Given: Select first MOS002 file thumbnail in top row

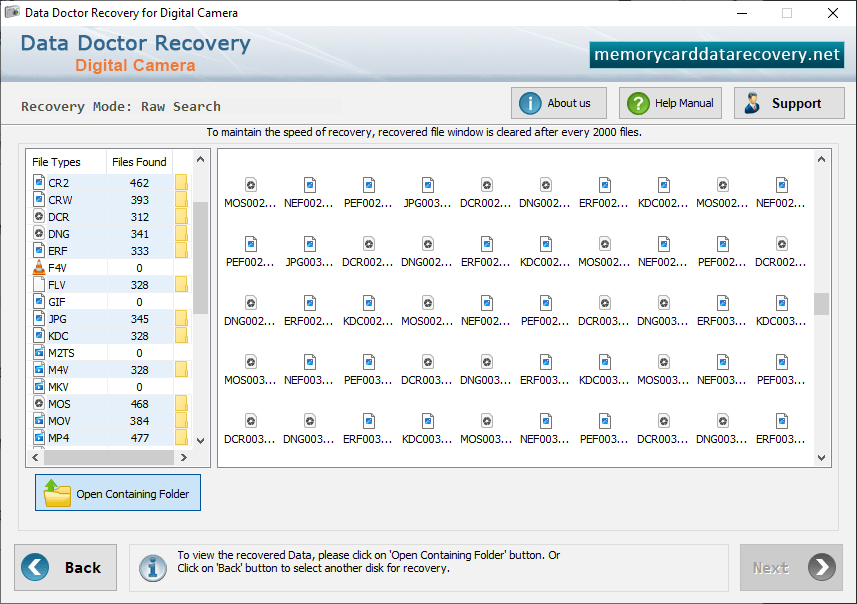Looking at the screenshot, I should point(250,193).
